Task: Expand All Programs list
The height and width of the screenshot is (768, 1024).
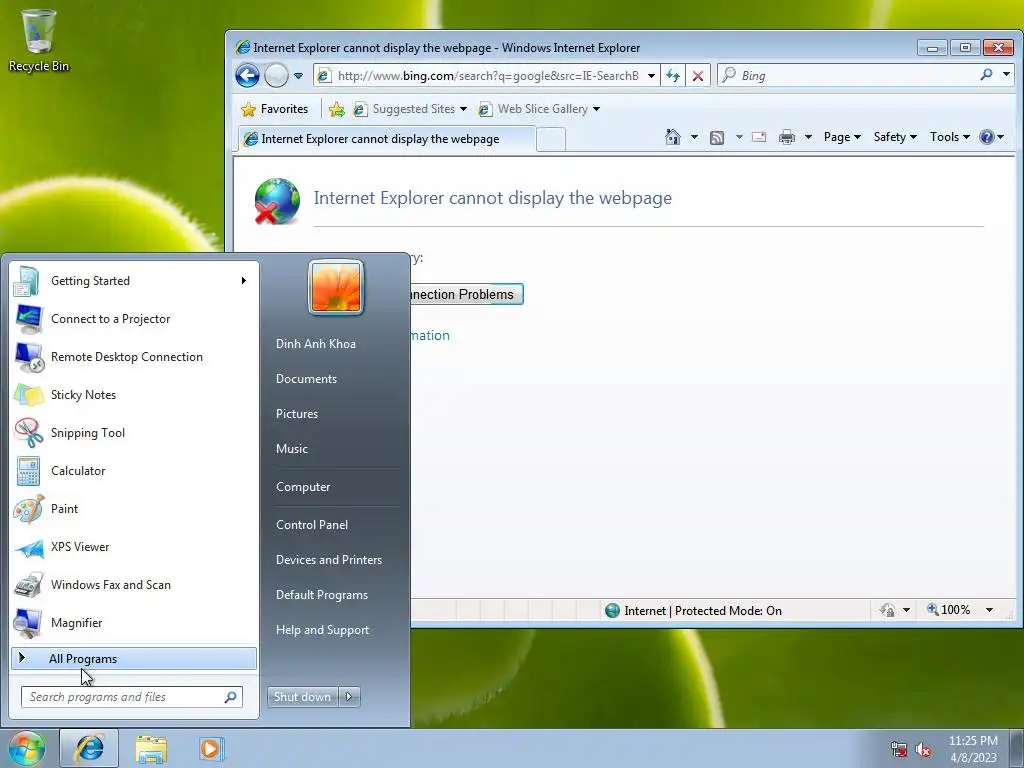Action: click(x=134, y=659)
